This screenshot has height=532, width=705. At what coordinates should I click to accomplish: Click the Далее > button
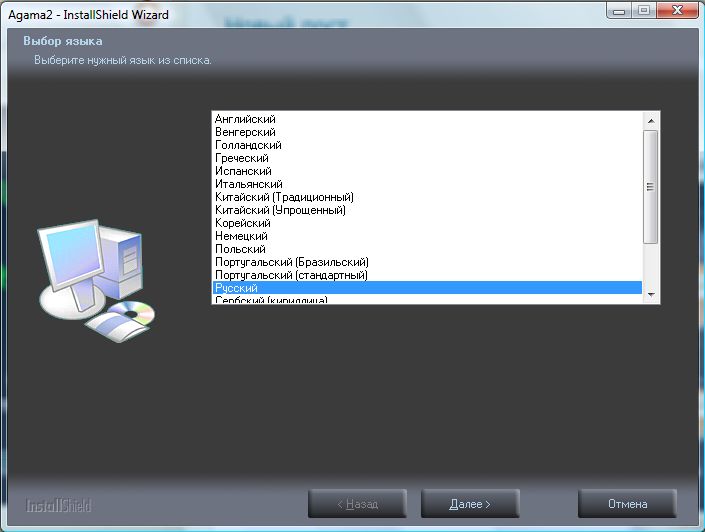(x=470, y=504)
